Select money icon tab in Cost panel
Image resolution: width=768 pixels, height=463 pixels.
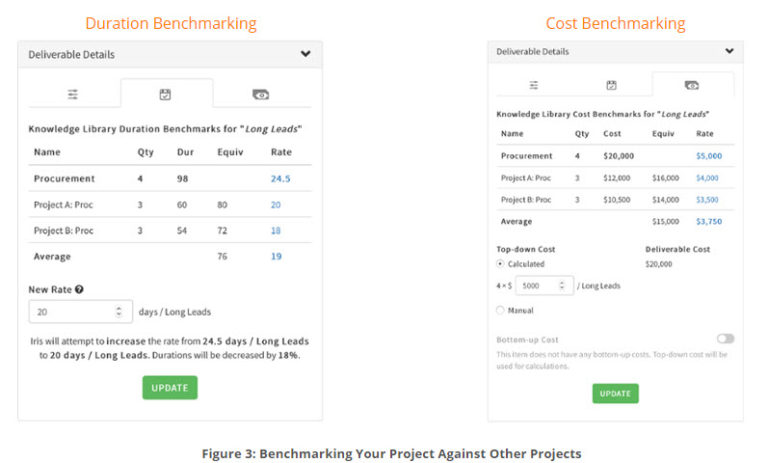(x=692, y=85)
